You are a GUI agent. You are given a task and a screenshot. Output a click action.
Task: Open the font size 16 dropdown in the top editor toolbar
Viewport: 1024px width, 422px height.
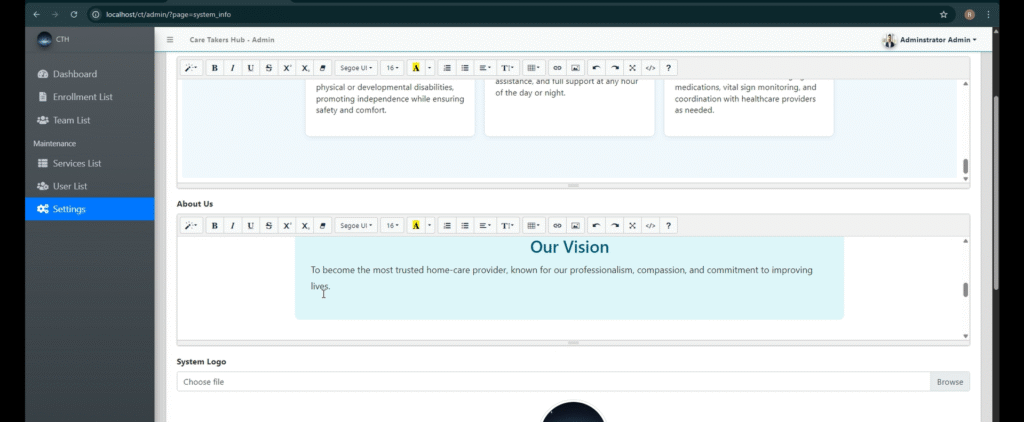(392, 67)
